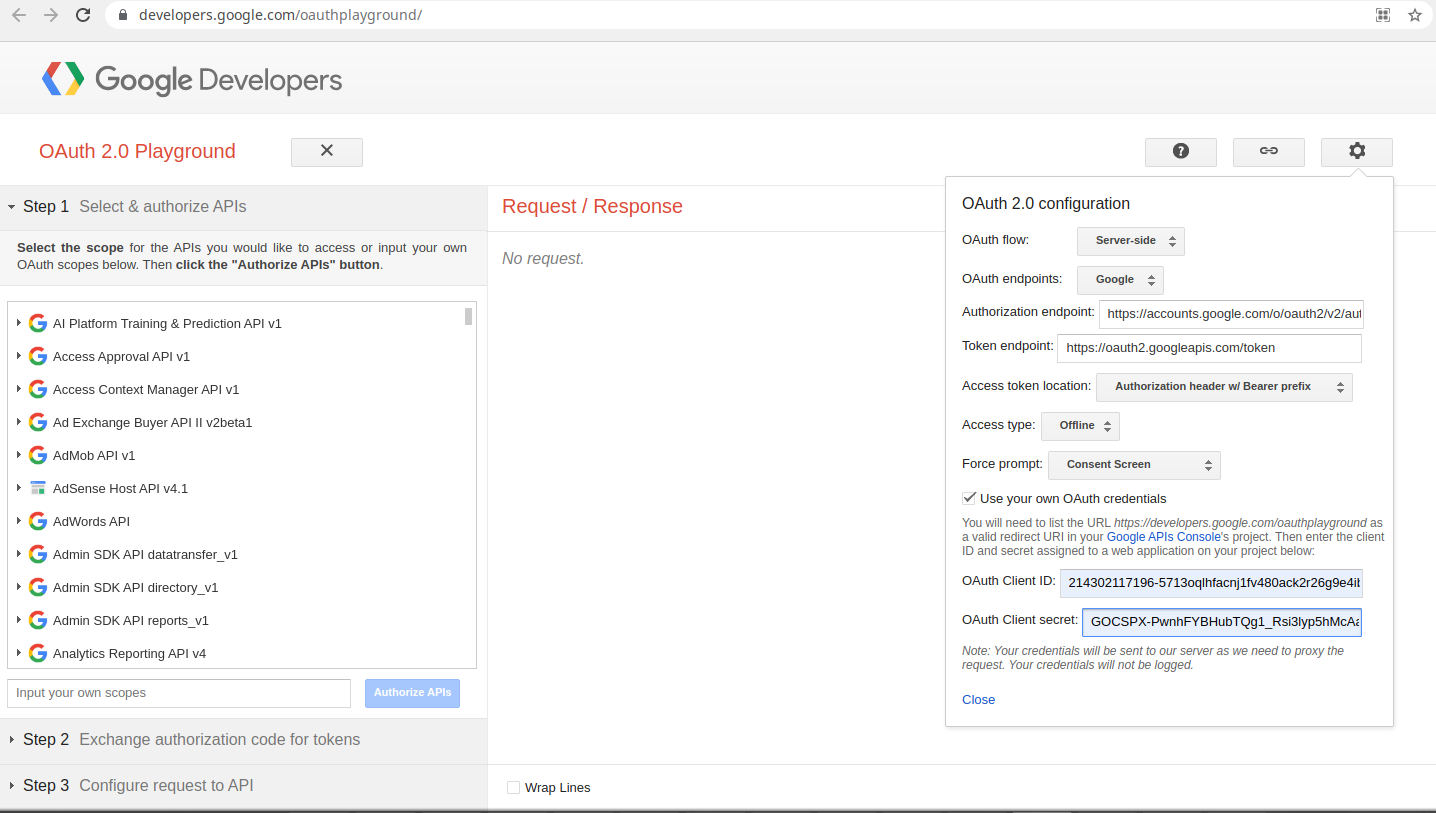Close the OAuth 2.0 configuration panel
Viewport: 1436px width, 813px height.
coord(978,699)
